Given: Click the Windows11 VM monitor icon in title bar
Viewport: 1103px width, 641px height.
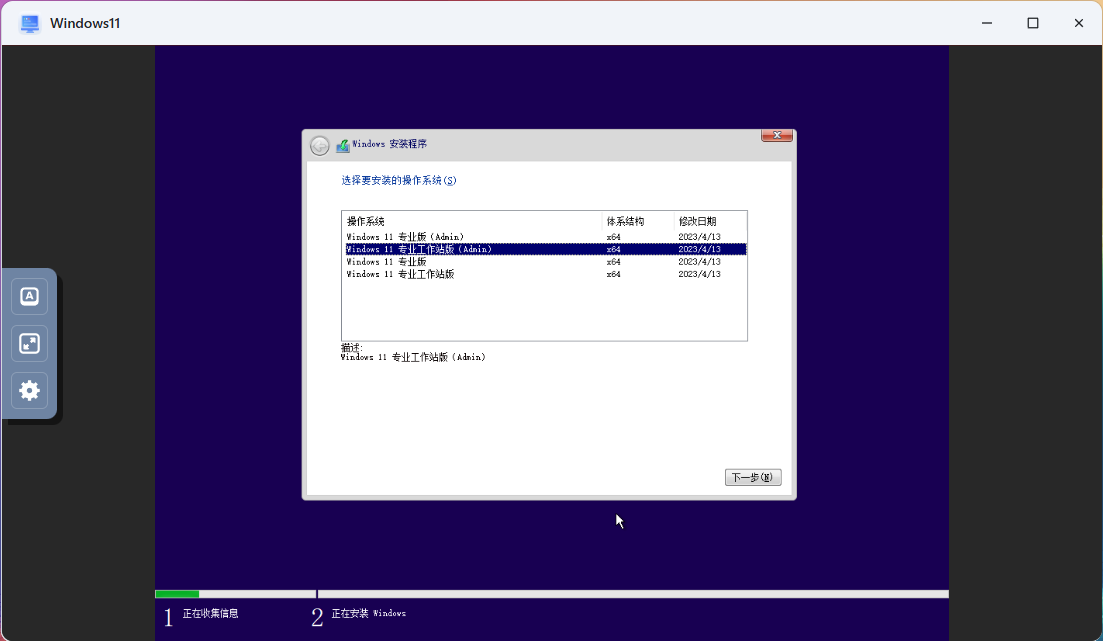Looking at the screenshot, I should pyautogui.click(x=30, y=23).
